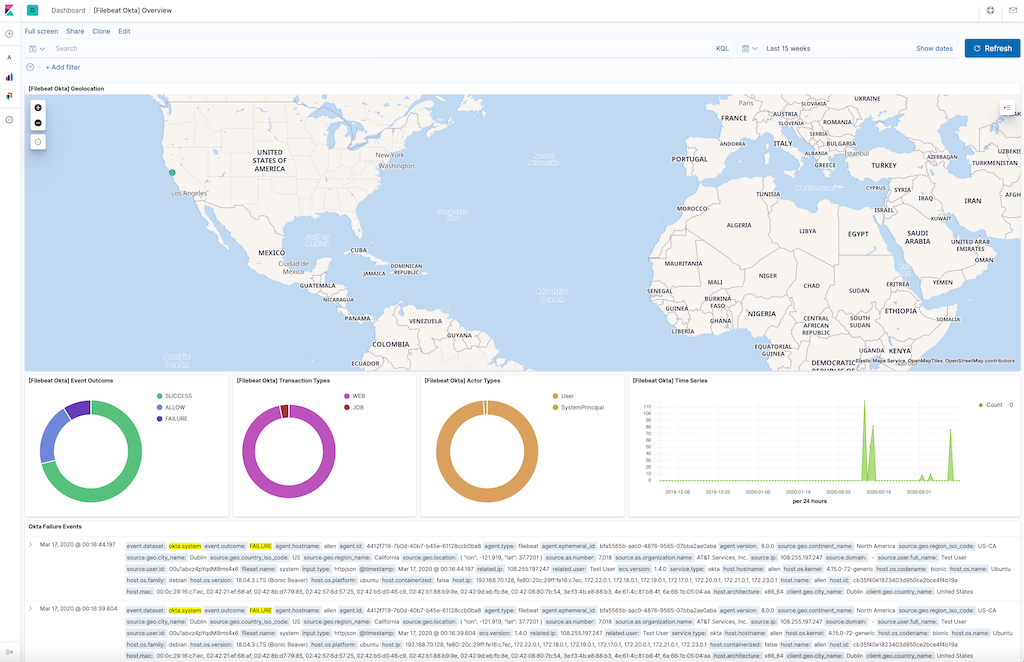Open Recently viewed in the sidebar
This screenshot has width=1024, height=662.
[9, 33]
